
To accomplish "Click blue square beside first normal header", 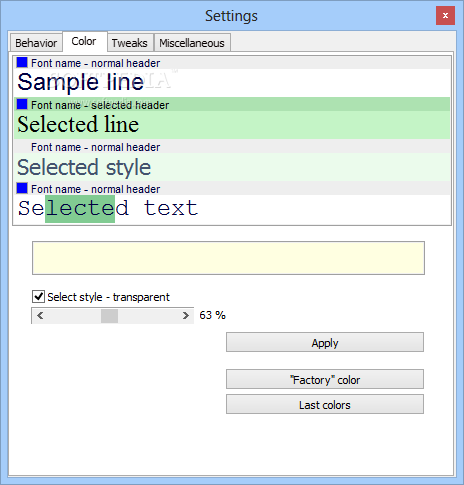I will [22, 62].
